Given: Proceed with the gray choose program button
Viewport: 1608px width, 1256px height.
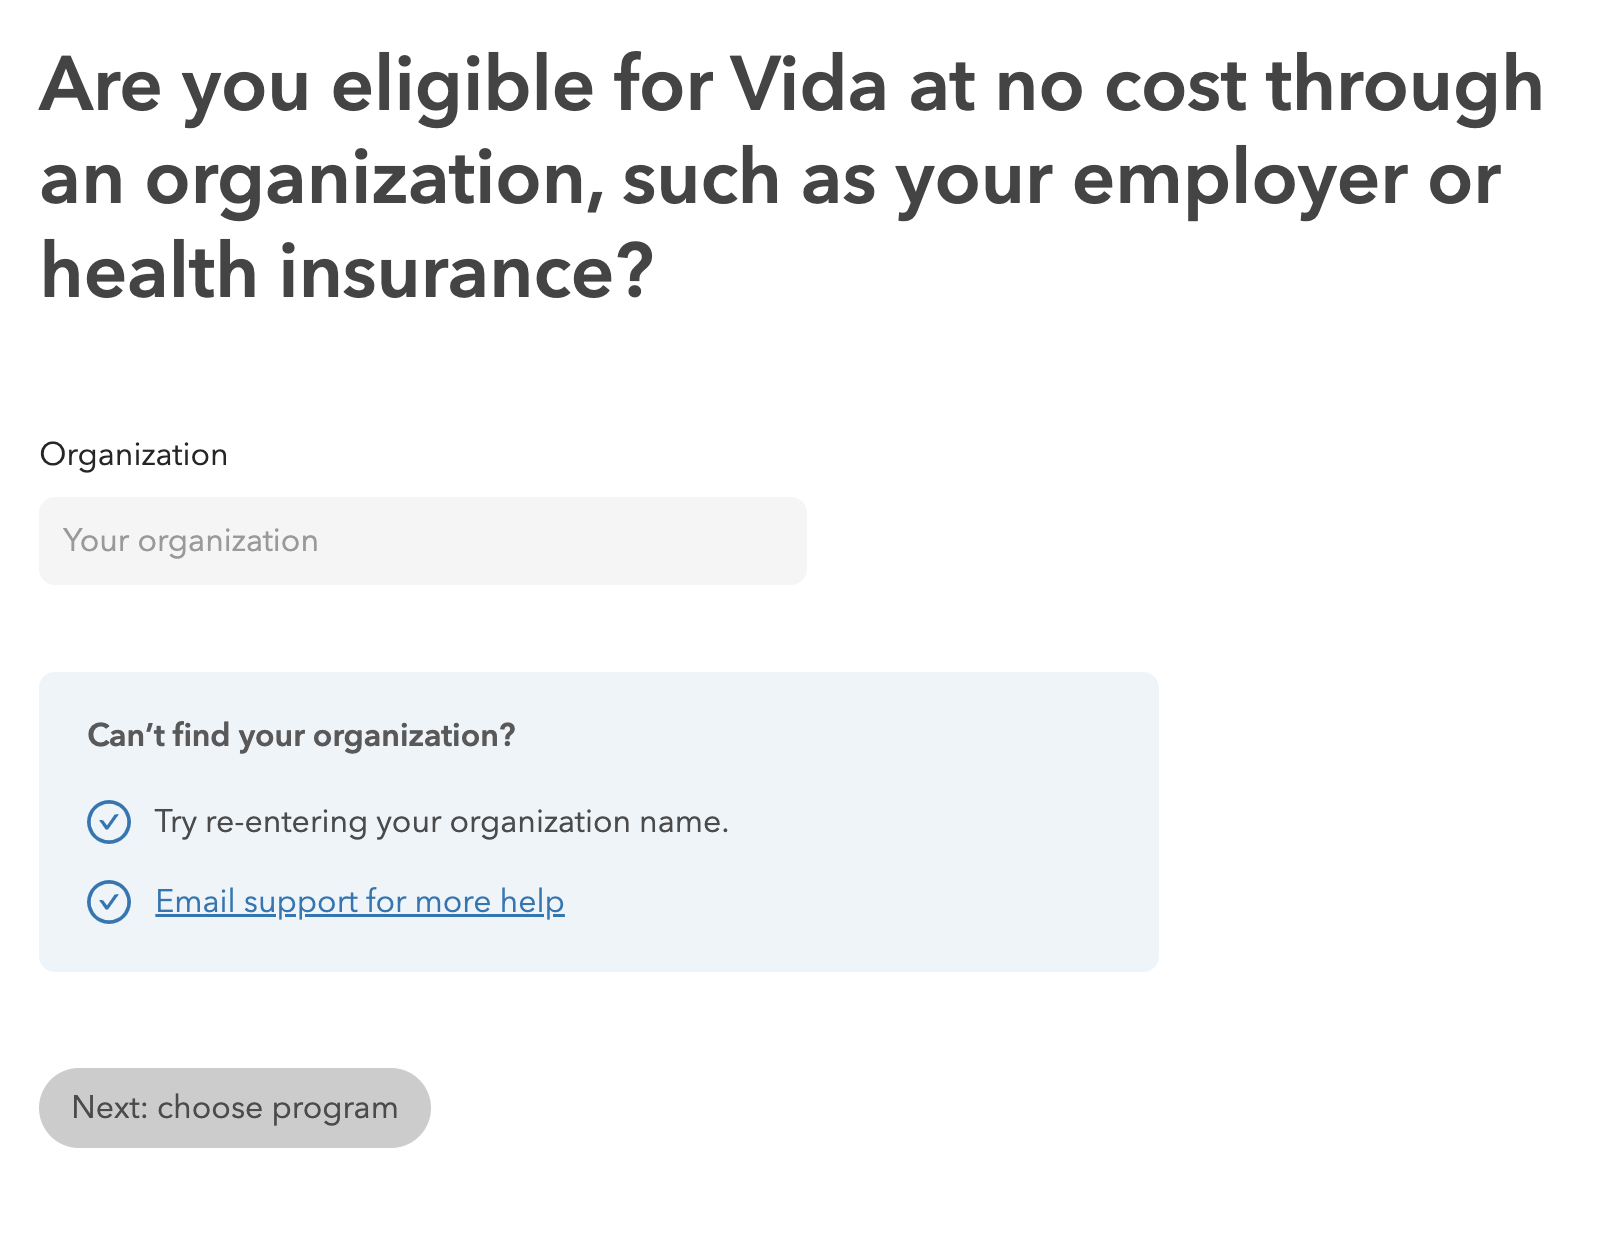Looking at the screenshot, I should pyautogui.click(x=235, y=1108).
